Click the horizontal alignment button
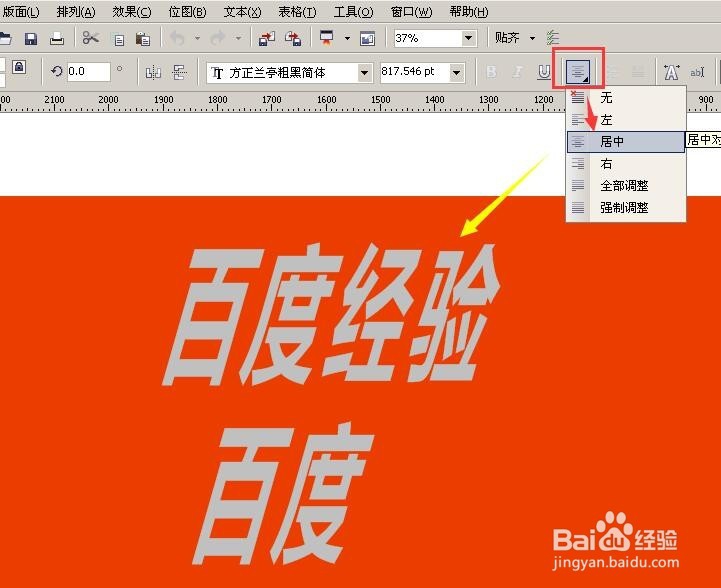The width and height of the screenshot is (721, 588). (578, 72)
